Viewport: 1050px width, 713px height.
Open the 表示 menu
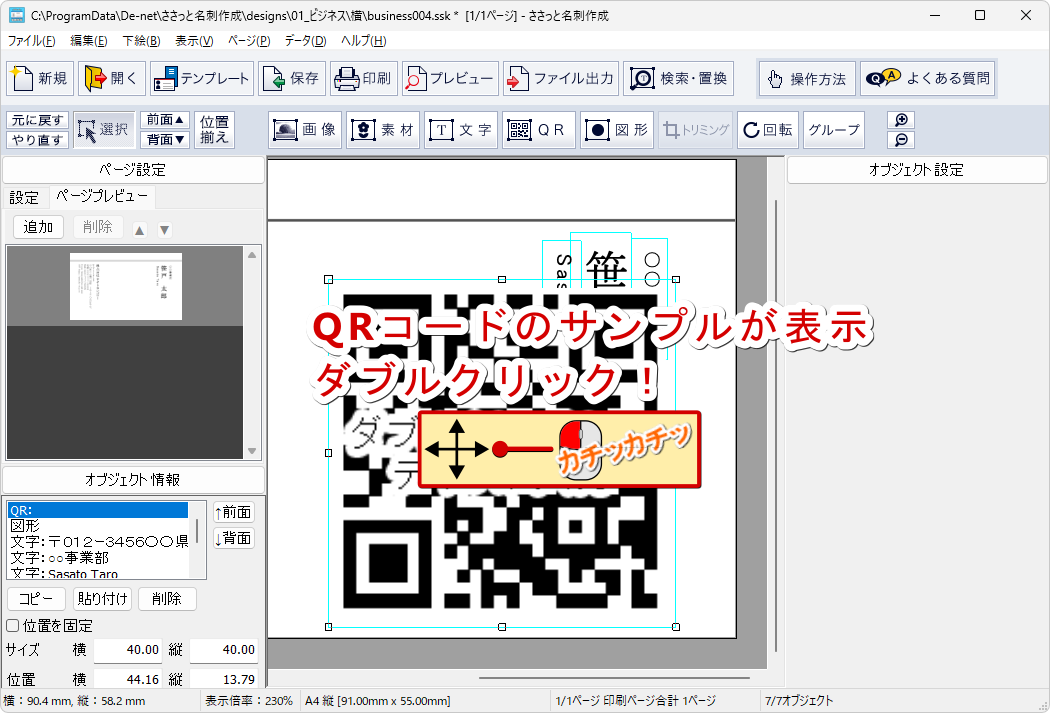[x=194, y=41]
